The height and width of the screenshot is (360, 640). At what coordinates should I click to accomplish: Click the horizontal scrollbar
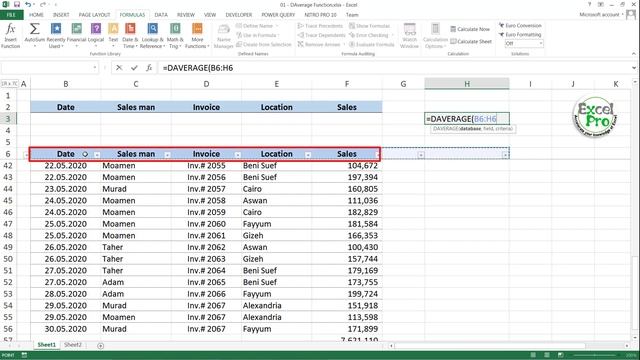[490, 346]
